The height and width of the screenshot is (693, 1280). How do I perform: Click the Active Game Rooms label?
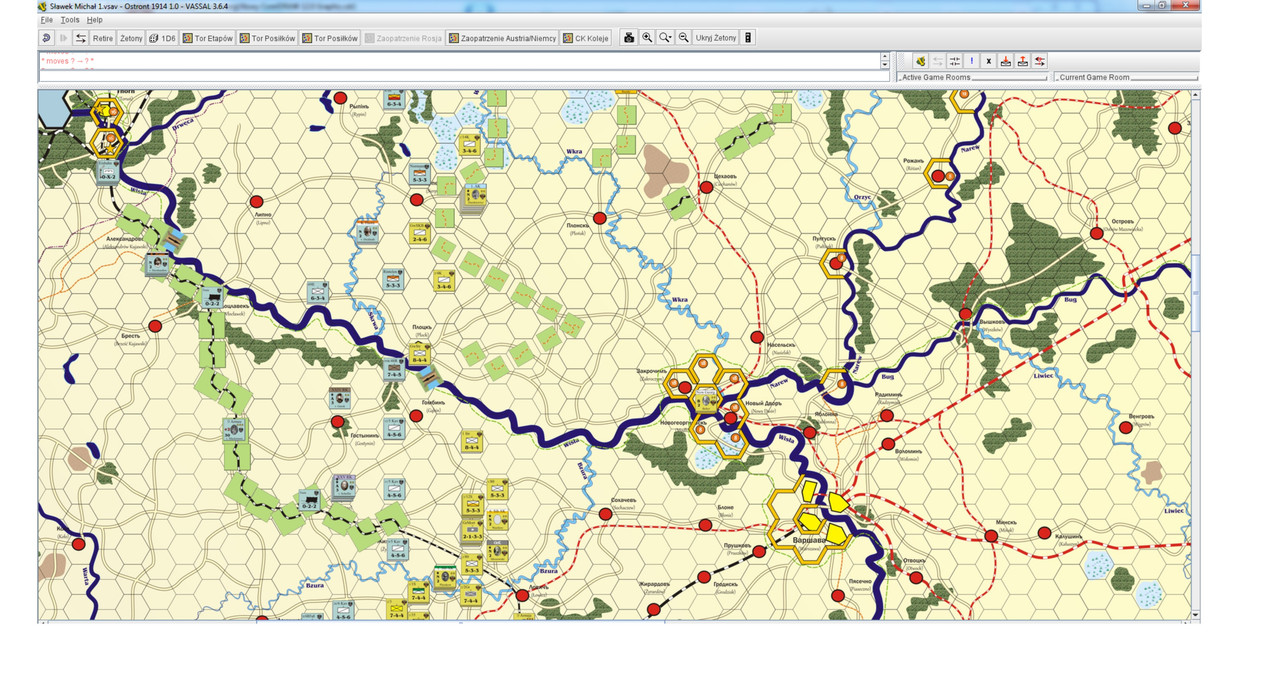(x=936, y=77)
